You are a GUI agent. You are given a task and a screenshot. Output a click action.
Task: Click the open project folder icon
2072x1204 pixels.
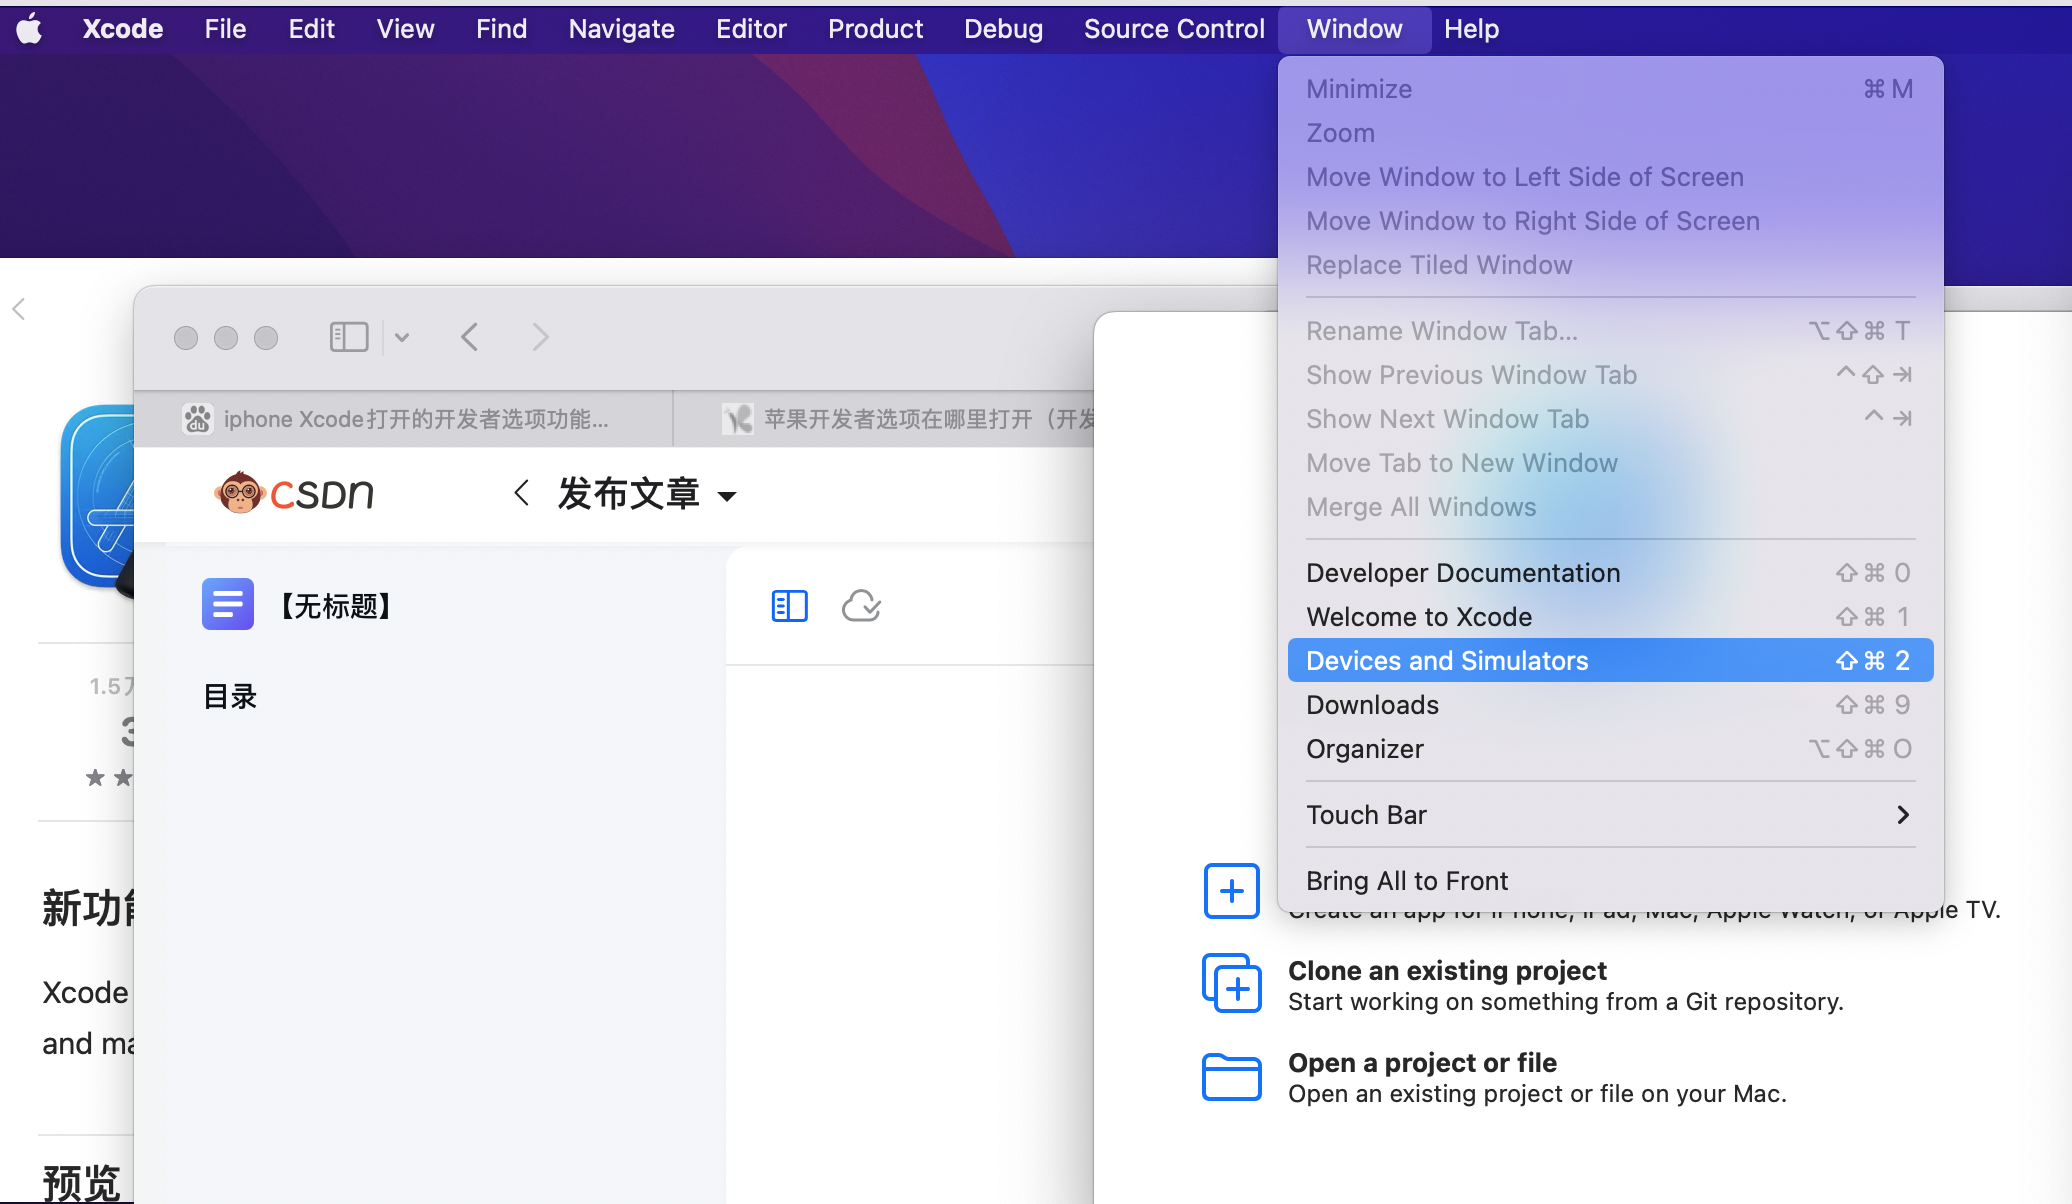click(x=1232, y=1077)
